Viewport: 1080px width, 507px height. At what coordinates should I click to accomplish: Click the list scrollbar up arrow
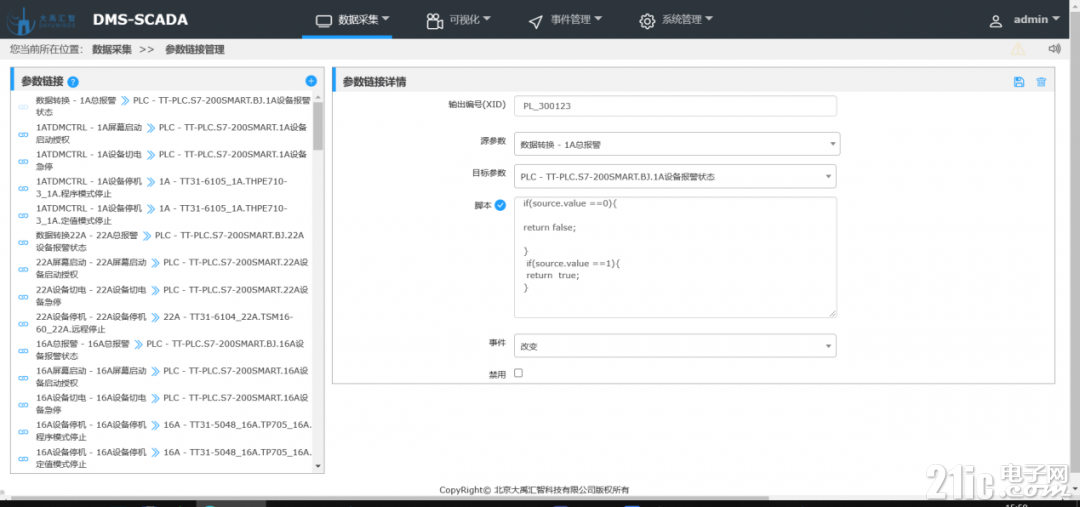click(x=318, y=96)
